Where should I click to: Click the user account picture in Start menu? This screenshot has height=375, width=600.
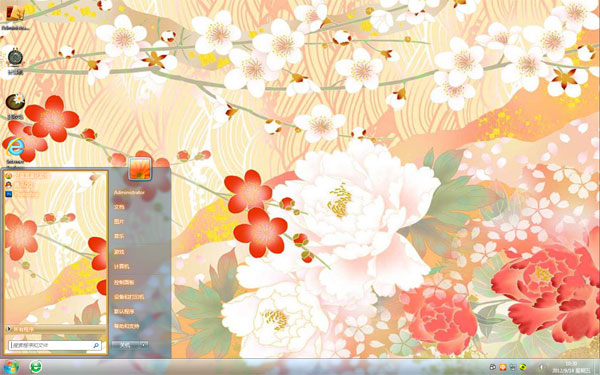140,169
